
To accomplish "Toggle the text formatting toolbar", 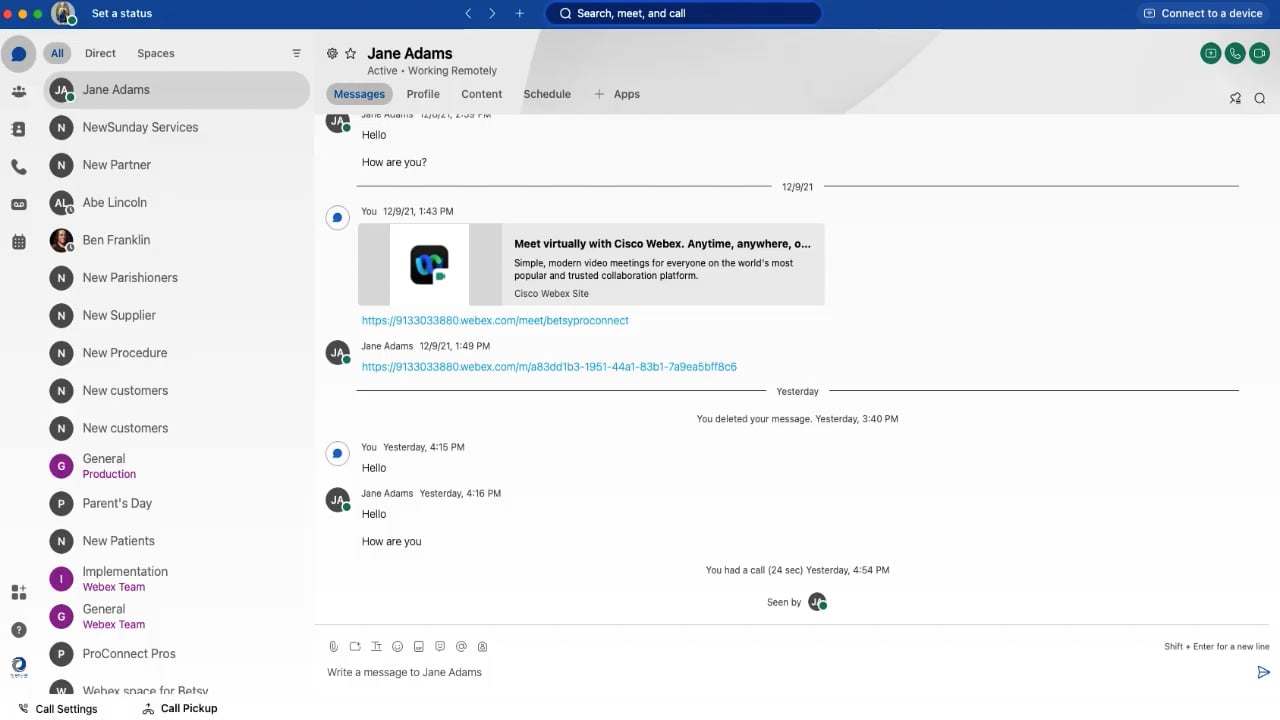I will click(376, 647).
